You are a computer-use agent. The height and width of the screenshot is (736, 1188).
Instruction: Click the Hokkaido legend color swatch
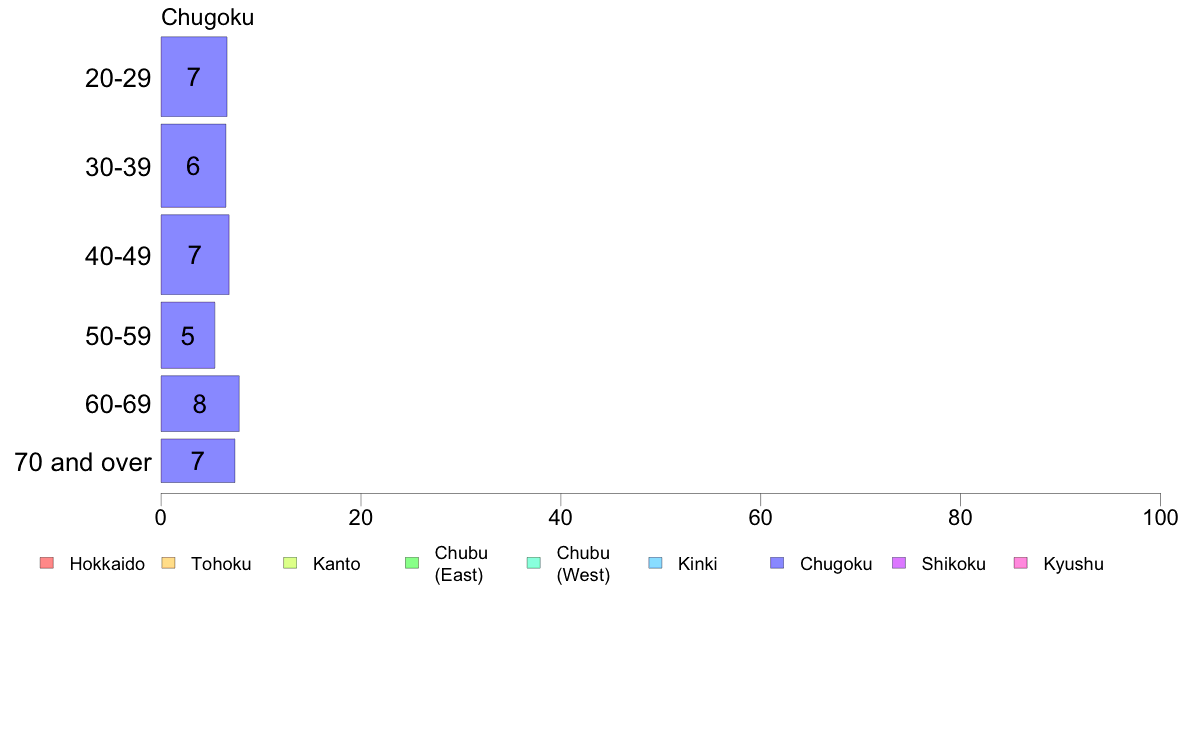click(47, 562)
